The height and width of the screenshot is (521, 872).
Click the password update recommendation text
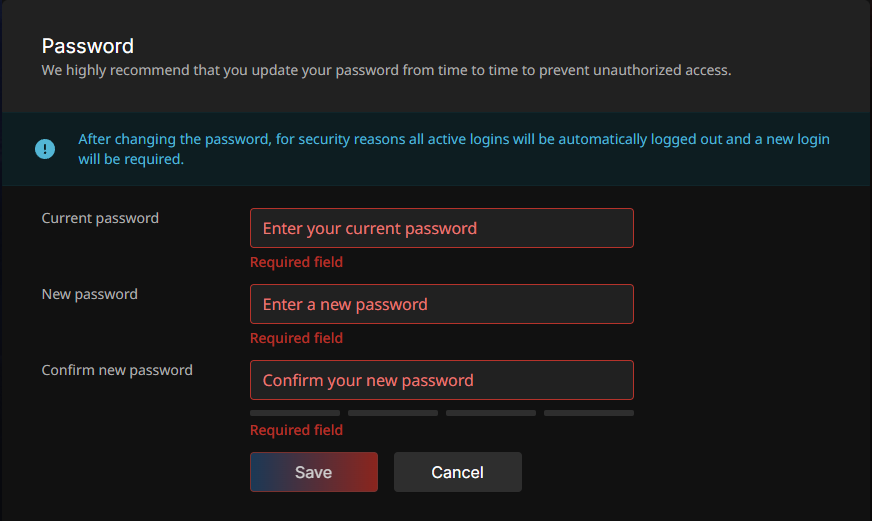point(386,71)
